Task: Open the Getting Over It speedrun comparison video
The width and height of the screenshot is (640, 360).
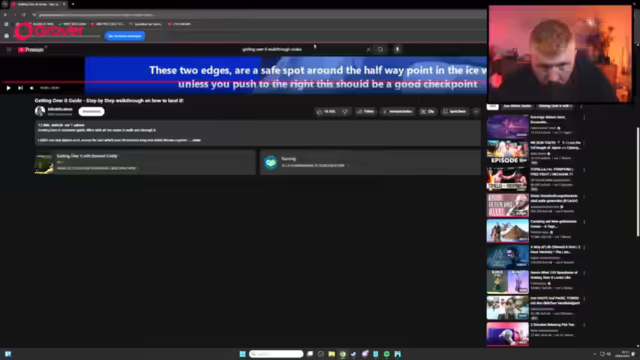Action: tap(508, 282)
